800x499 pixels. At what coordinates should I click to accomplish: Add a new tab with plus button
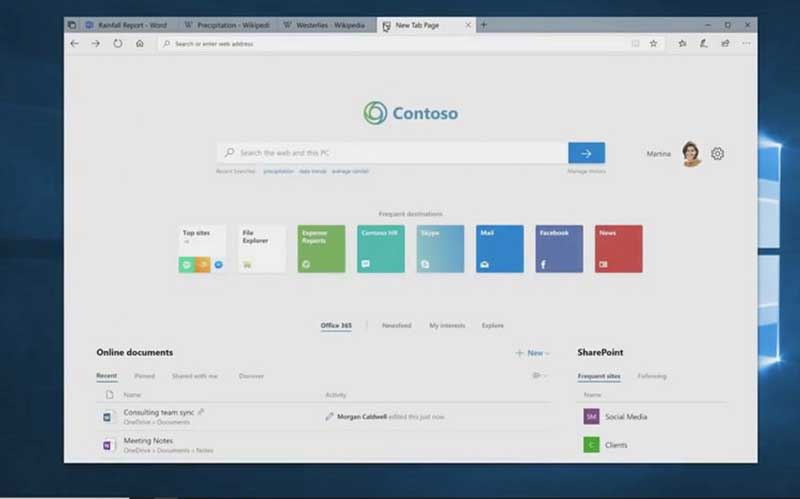coord(484,24)
